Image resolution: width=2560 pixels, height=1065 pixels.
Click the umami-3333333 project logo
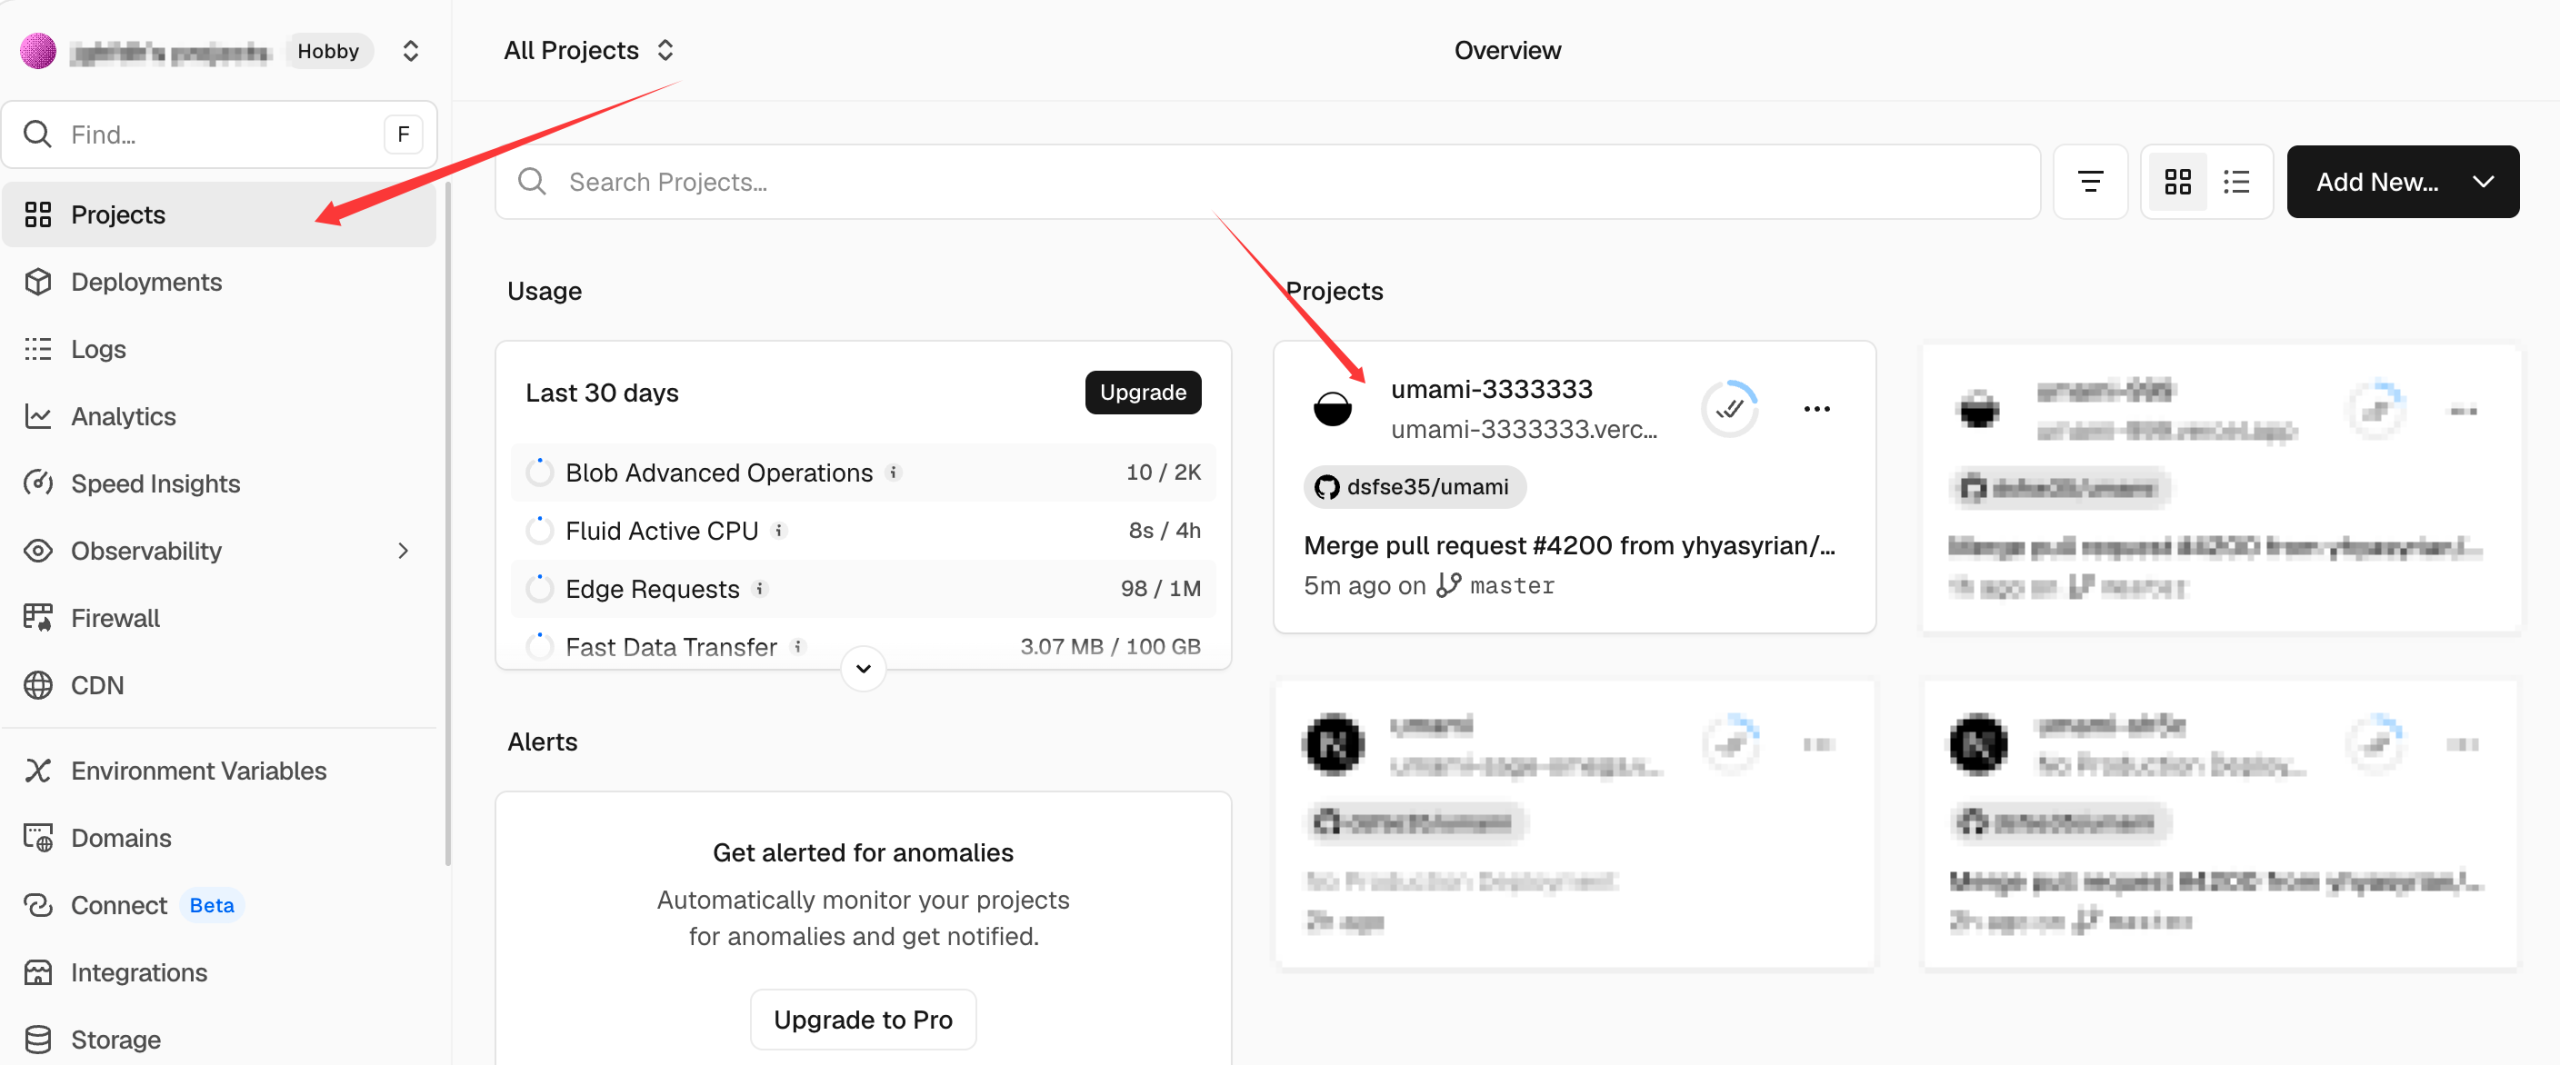pyautogui.click(x=1333, y=408)
